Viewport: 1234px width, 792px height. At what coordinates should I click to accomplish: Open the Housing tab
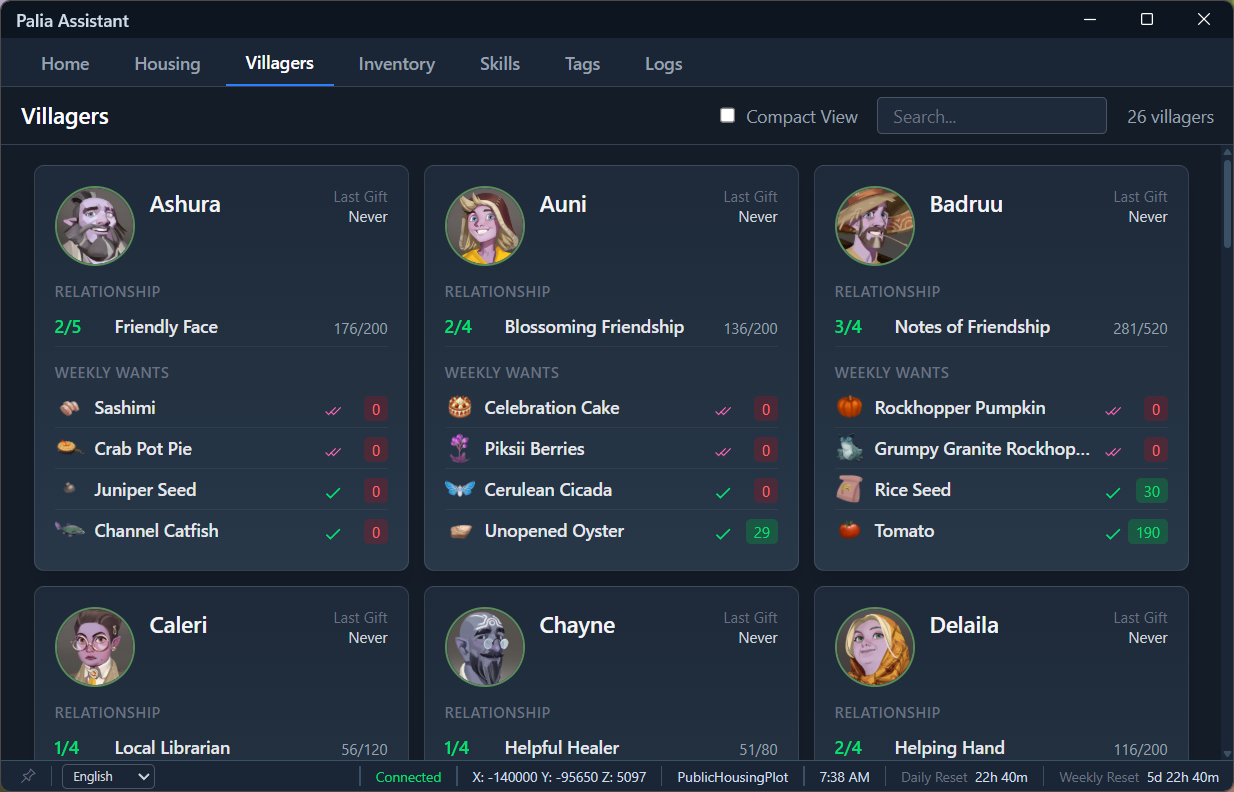(x=167, y=64)
